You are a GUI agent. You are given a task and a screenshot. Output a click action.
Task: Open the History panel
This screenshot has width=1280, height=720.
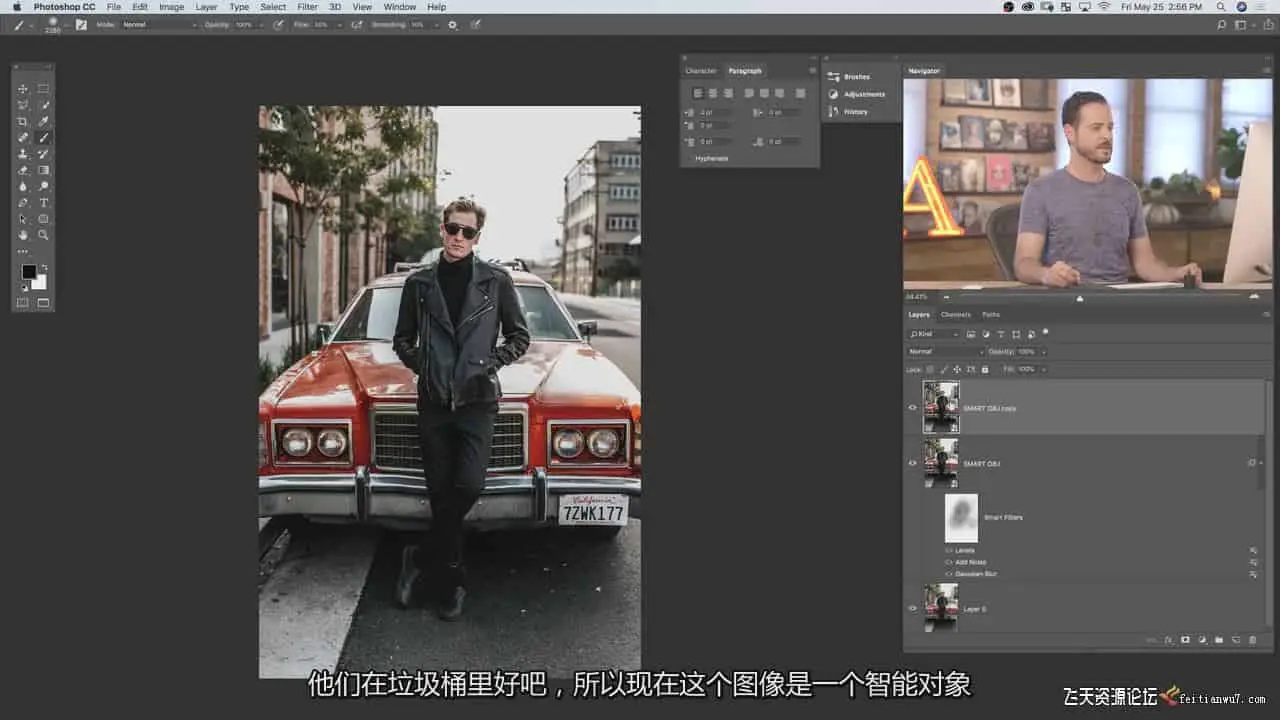(x=855, y=112)
